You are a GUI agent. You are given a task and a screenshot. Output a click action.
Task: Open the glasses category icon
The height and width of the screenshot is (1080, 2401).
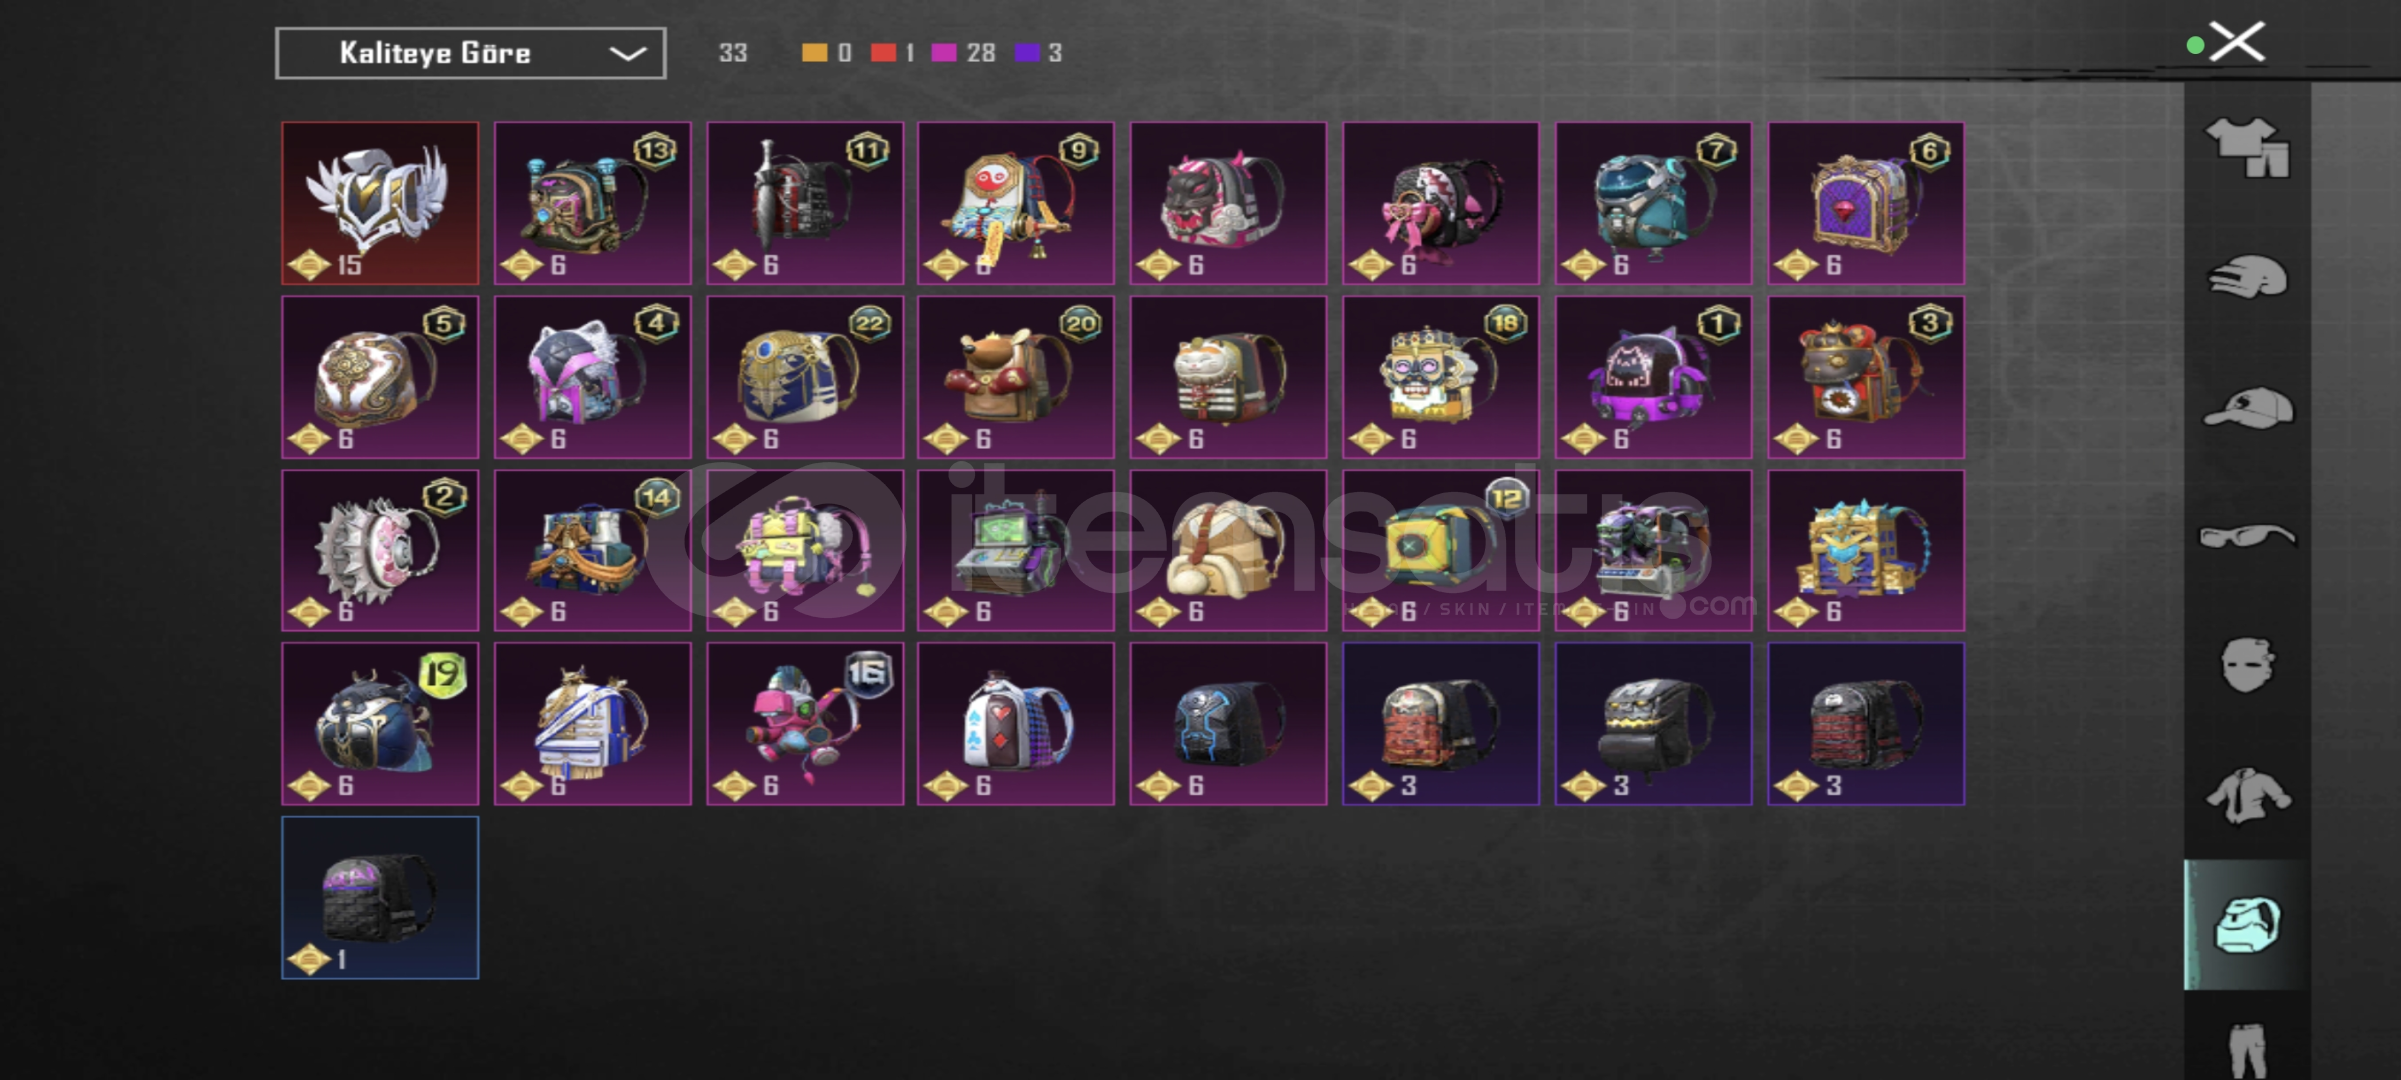2248,537
